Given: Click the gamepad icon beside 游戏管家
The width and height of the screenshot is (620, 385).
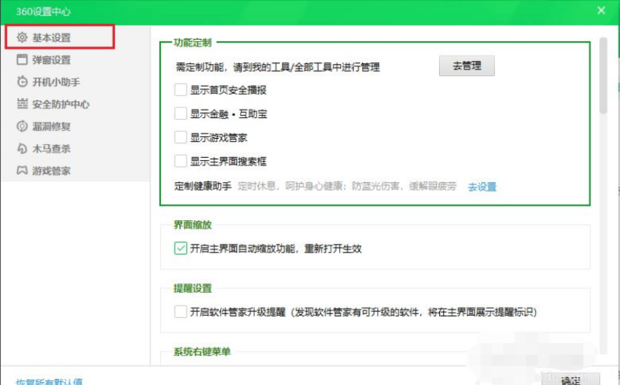Looking at the screenshot, I should pyautogui.click(x=22, y=170).
